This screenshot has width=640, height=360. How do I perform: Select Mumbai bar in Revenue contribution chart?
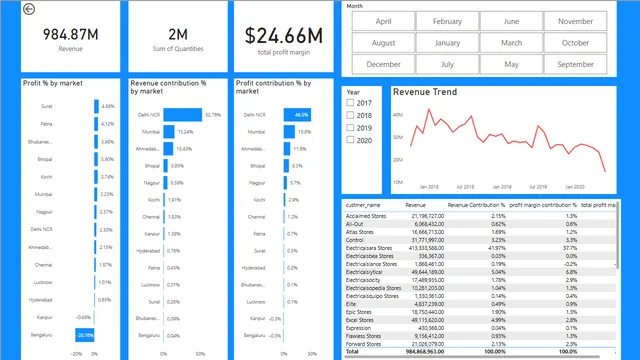coord(169,132)
